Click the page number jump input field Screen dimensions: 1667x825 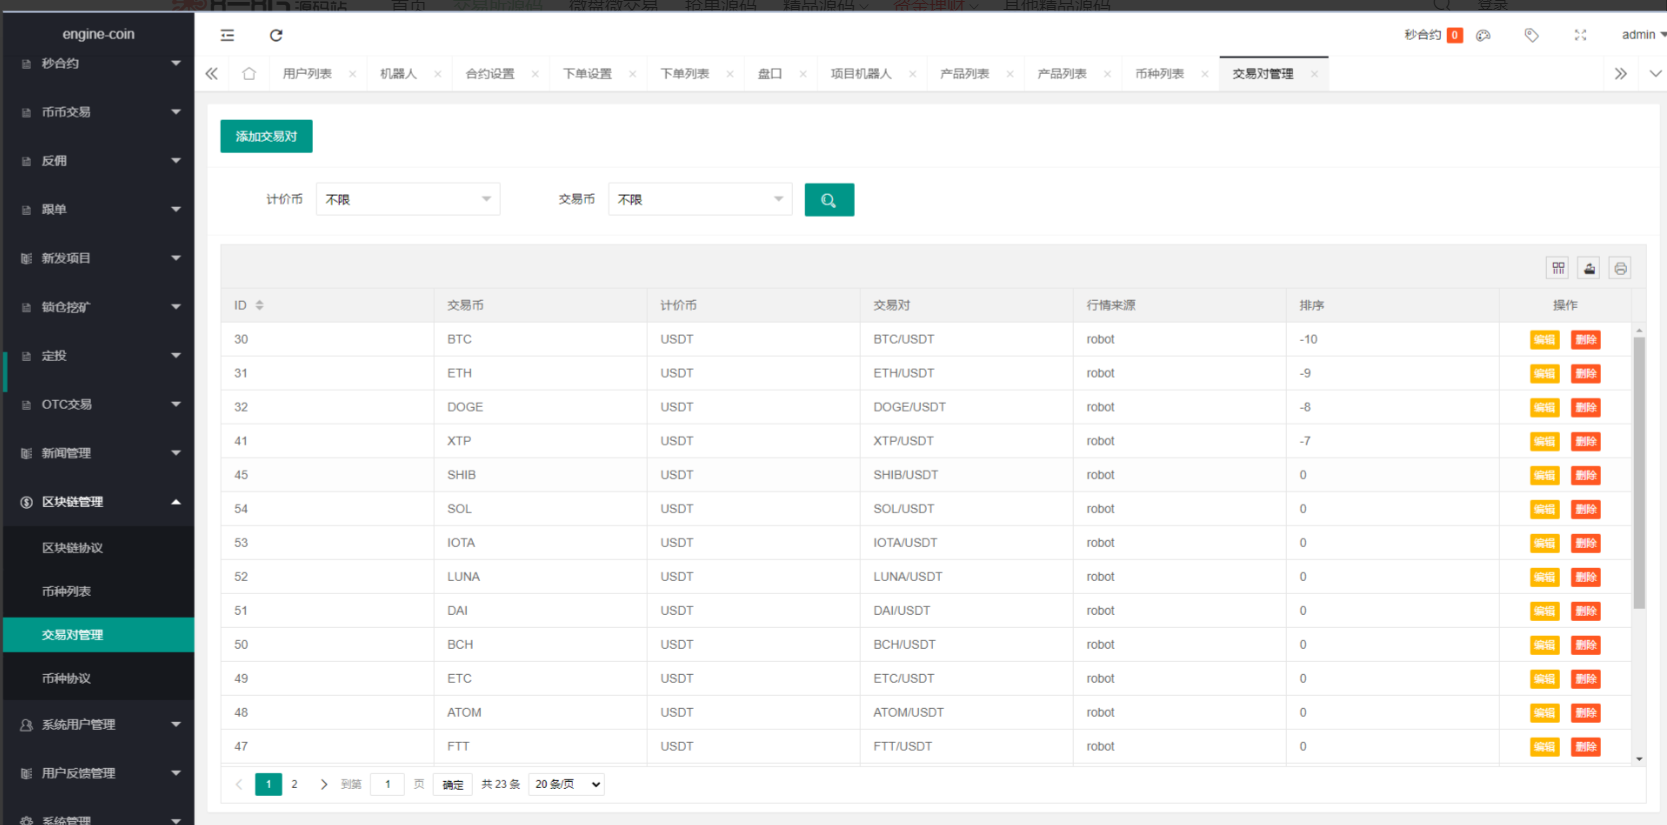click(x=388, y=784)
